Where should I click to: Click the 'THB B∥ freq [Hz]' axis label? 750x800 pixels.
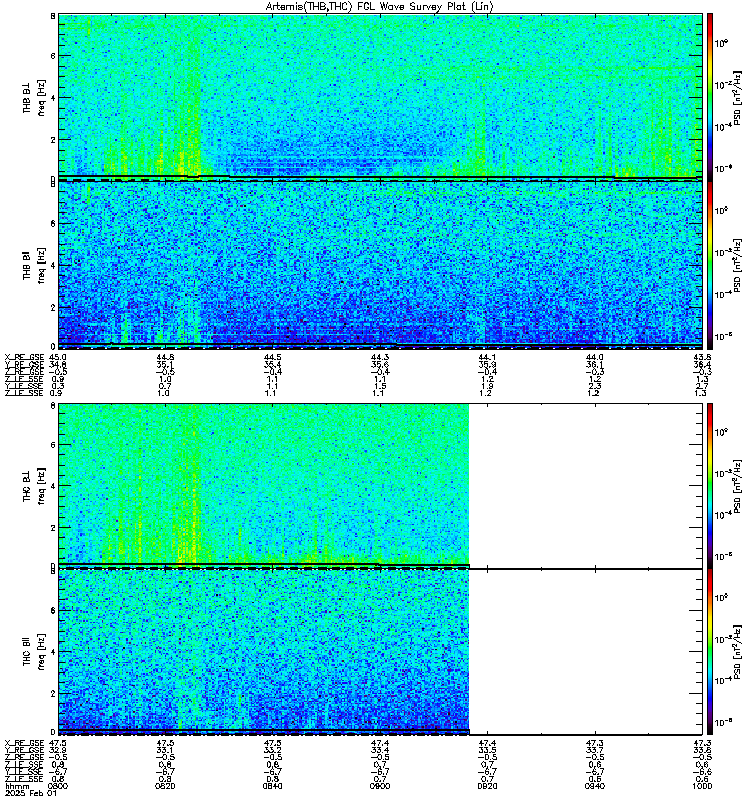[x=34, y=265]
